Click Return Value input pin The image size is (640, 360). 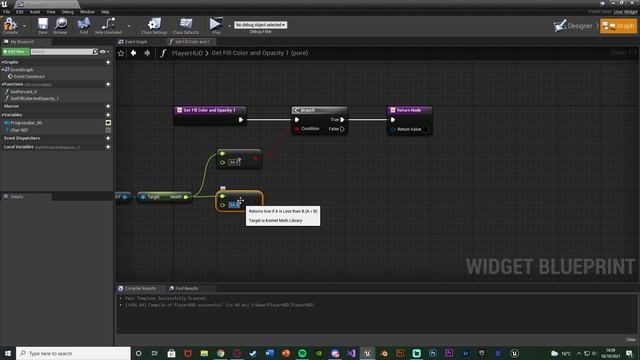pos(393,129)
